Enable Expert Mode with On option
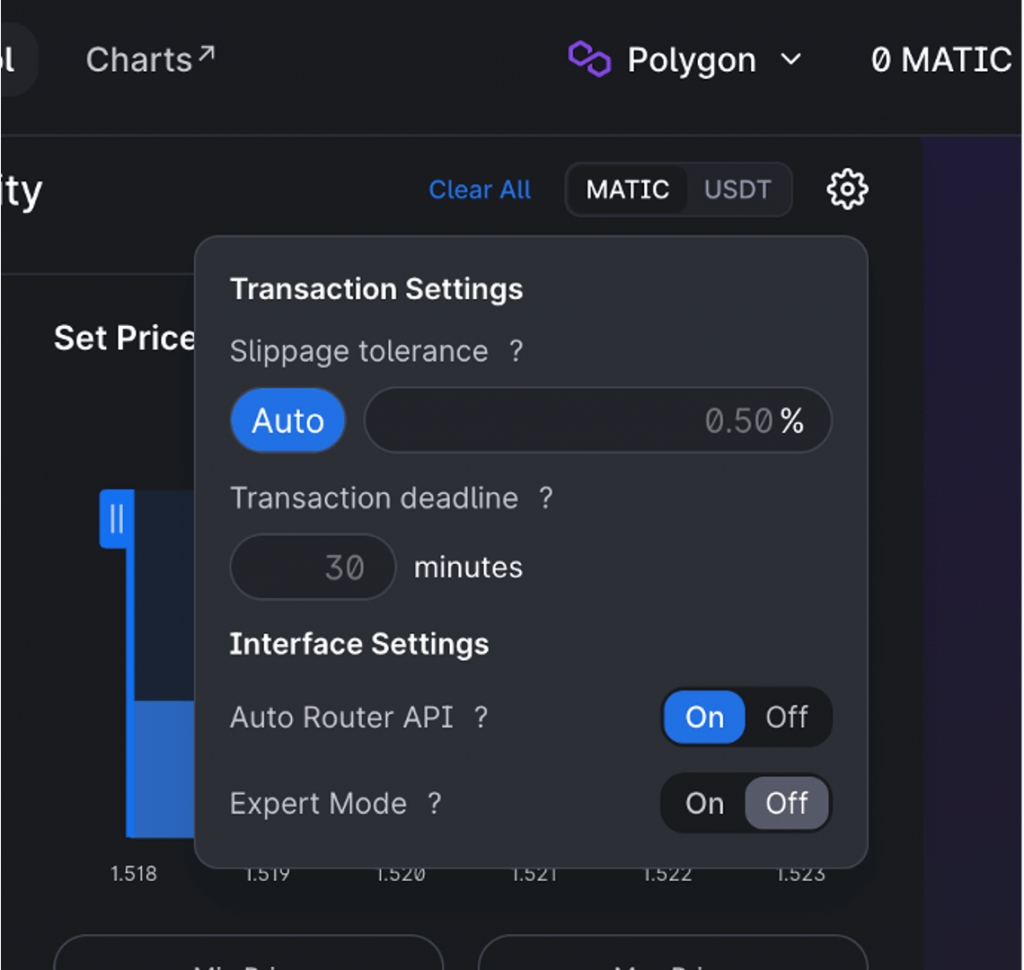 (704, 804)
